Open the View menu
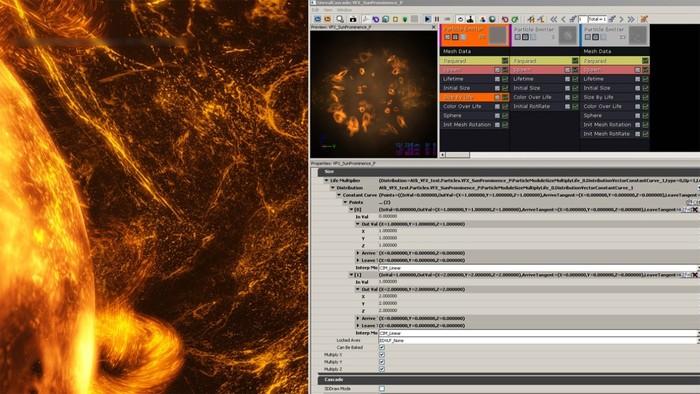 (x=328, y=10)
